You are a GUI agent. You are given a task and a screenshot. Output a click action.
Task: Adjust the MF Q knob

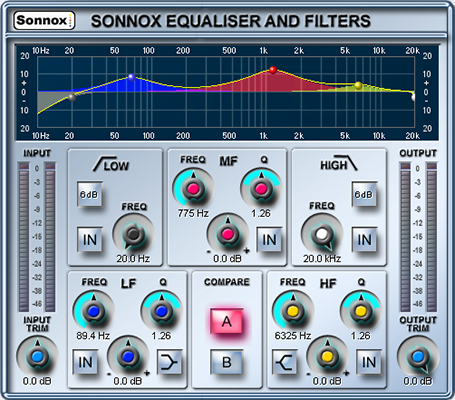pyautogui.click(x=261, y=189)
